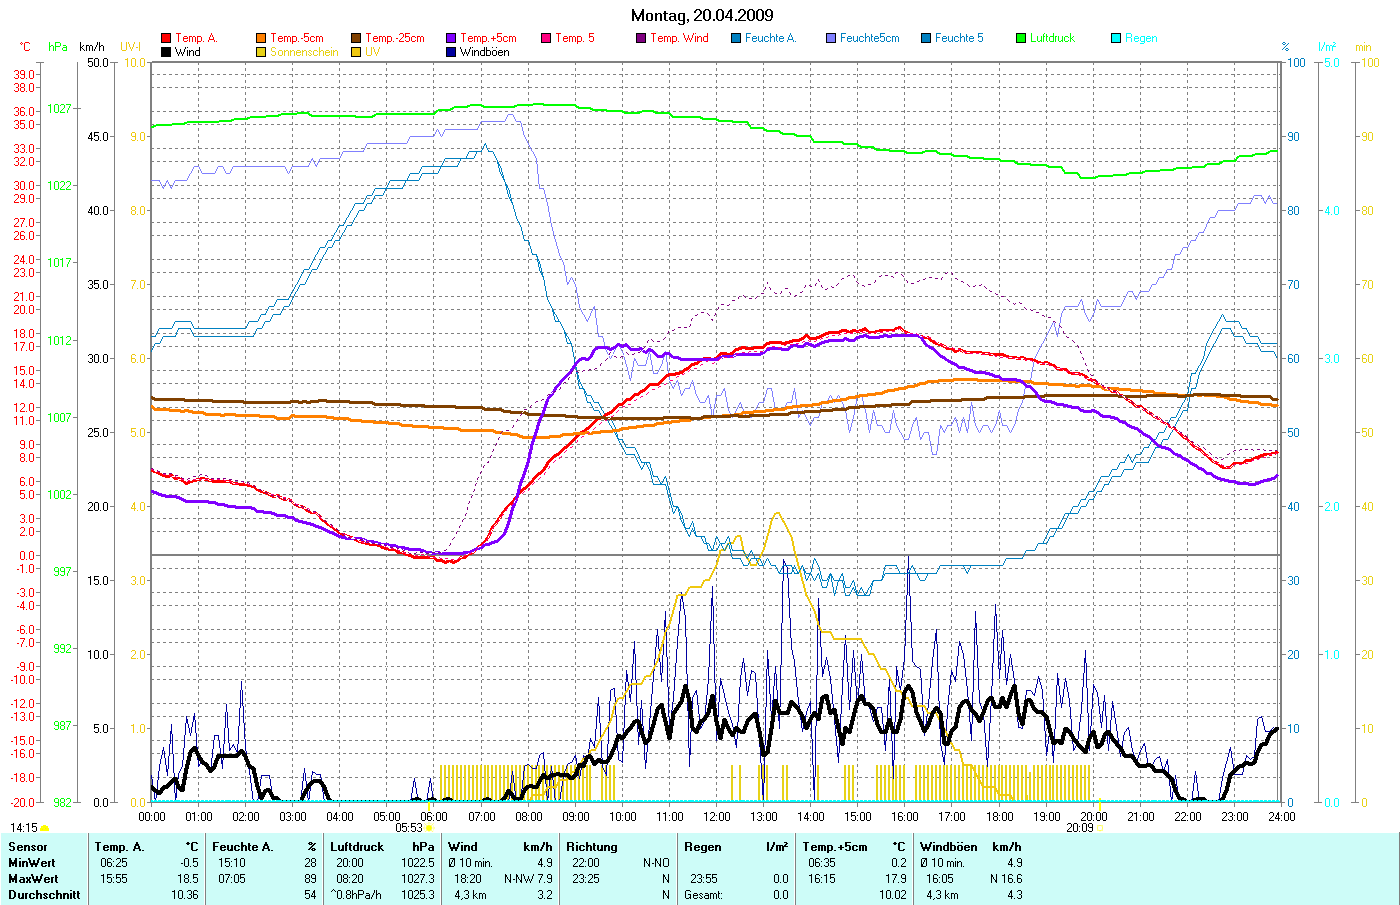Click the yellow Sonnenschein legend square
The width and height of the screenshot is (1400, 905).
click(261, 52)
